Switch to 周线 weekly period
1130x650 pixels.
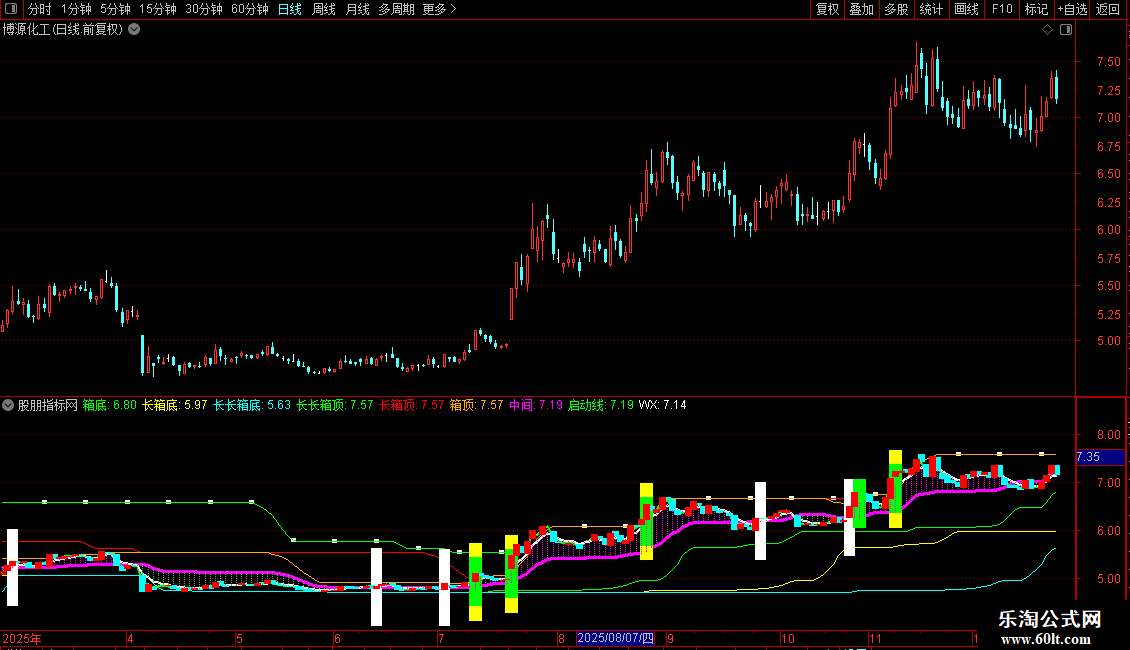(x=324, y=9)
